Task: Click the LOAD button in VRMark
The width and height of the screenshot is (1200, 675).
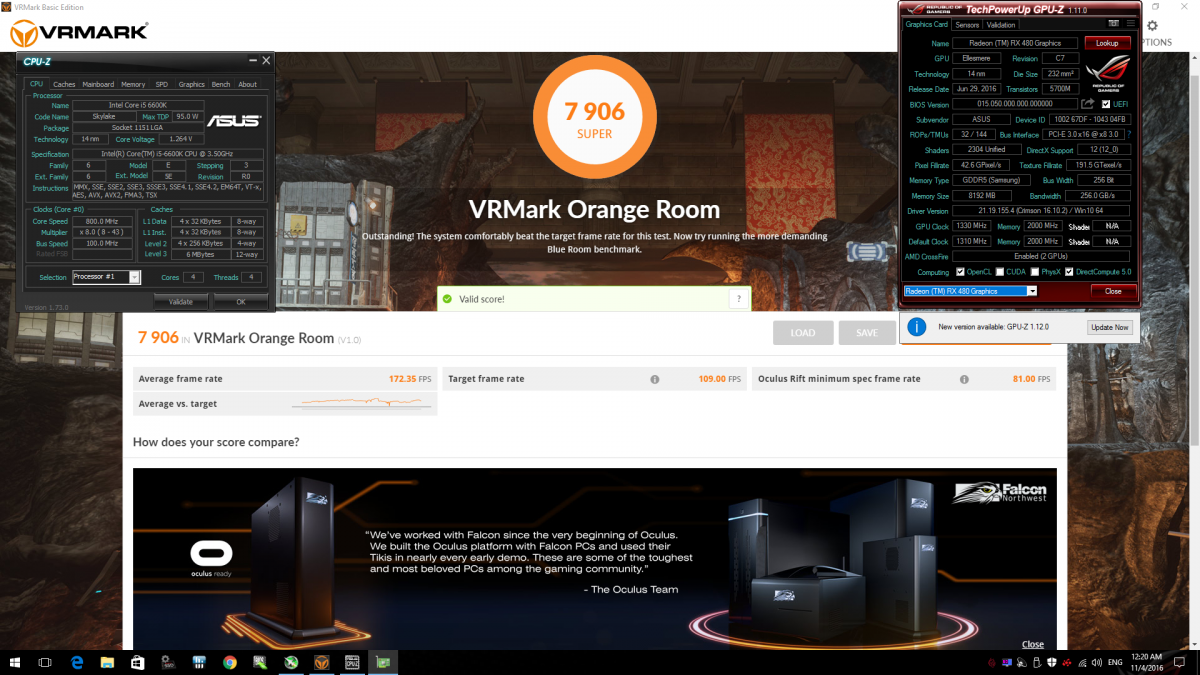Action: point(803,333)
